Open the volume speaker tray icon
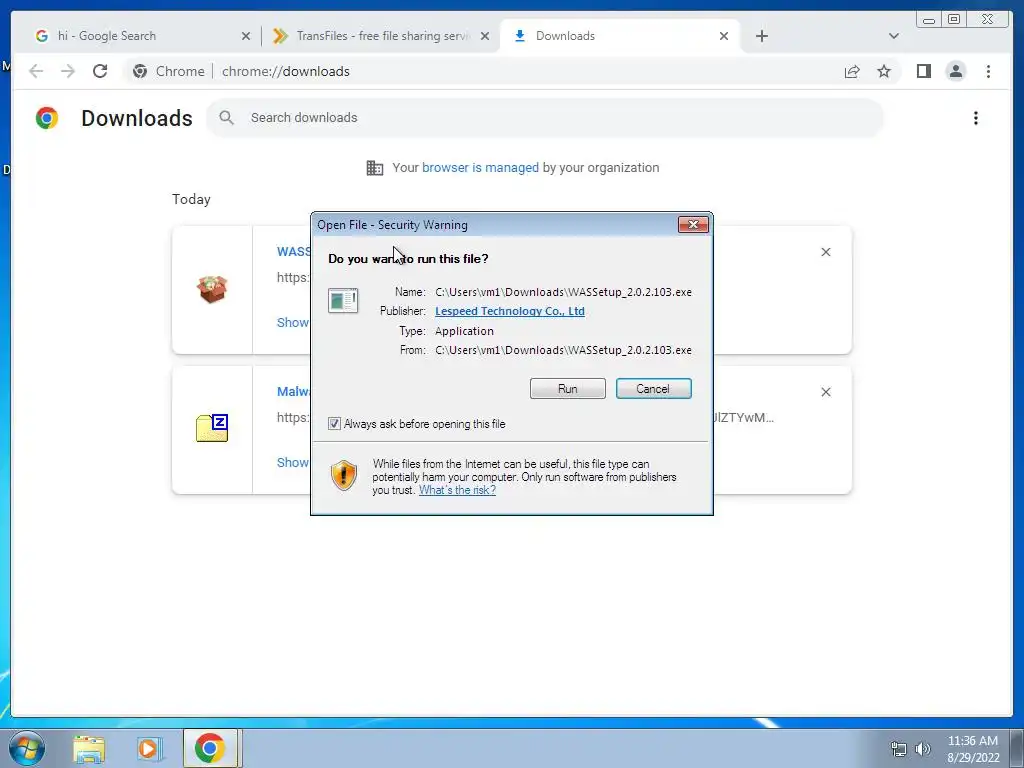This screenshot has height=768, width=1024. coord(922,749)
